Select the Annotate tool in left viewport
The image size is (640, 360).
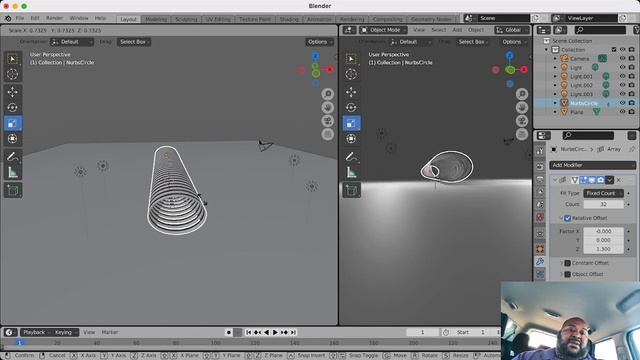point(13,157)
